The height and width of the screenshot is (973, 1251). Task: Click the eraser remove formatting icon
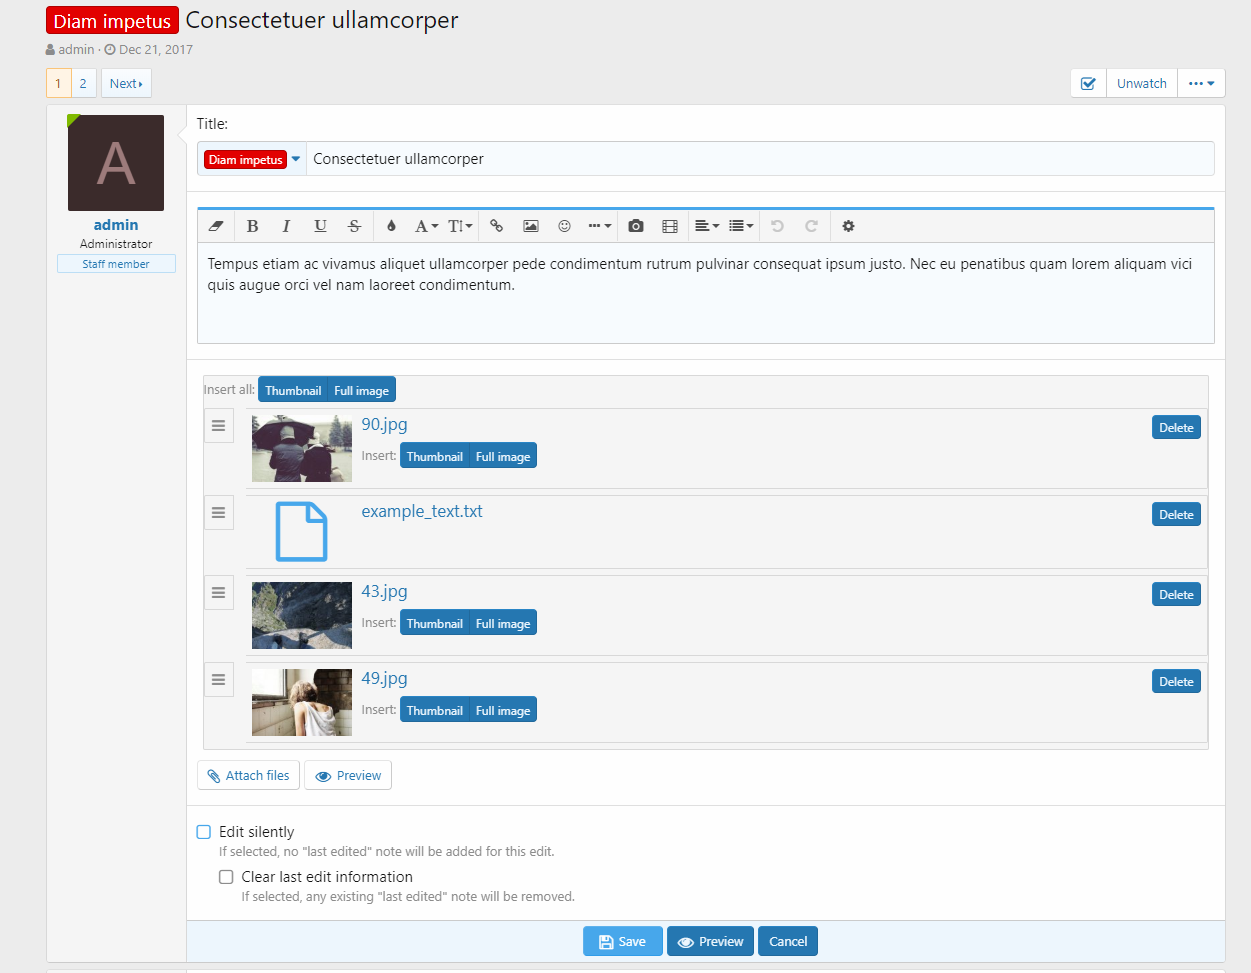coord(216,226)
